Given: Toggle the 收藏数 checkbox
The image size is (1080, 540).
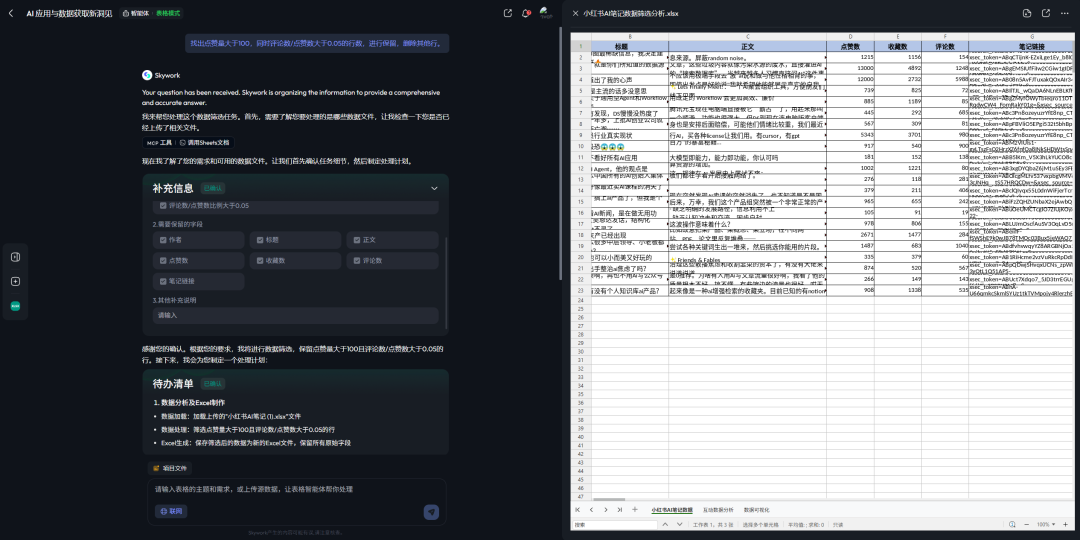Looking at the screenshot, I should point(260,260).
